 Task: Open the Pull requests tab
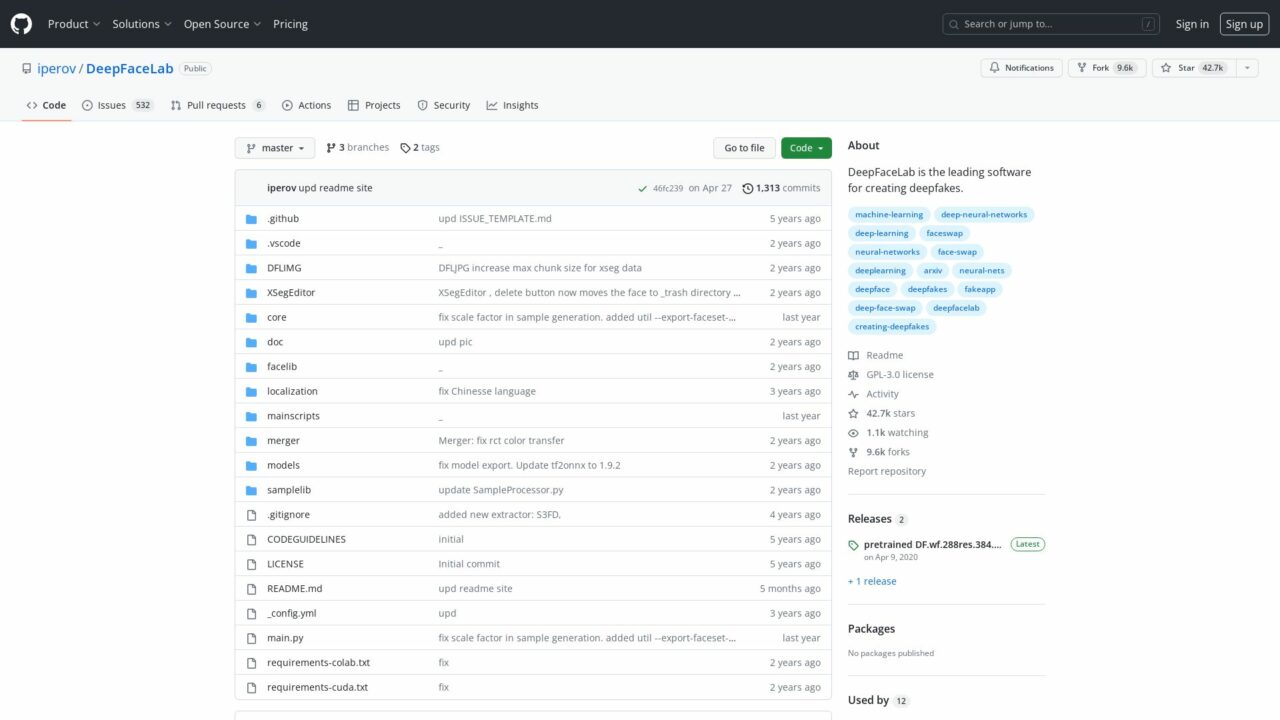[x=217, y=105]
